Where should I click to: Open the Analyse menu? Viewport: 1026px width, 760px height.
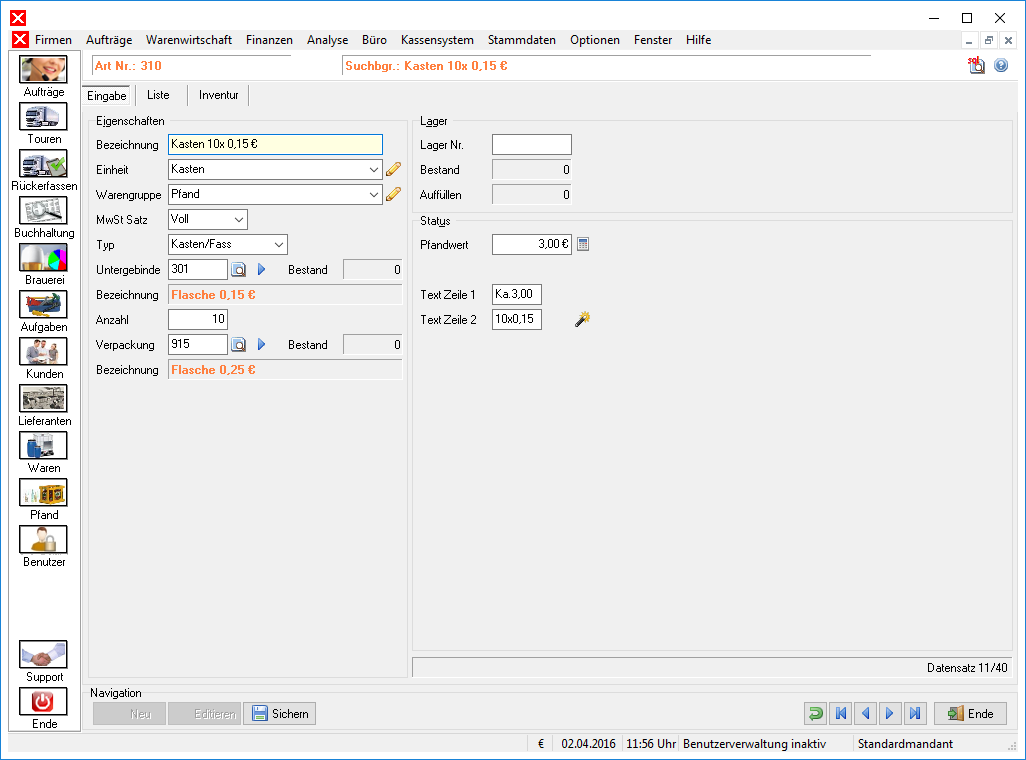(x=328, y=40)
